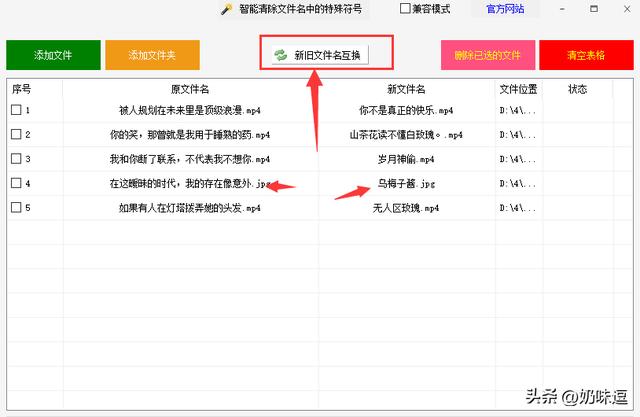640x417 pixels.
Task: Check the row 3 checkbox
Action: point(16,159)
